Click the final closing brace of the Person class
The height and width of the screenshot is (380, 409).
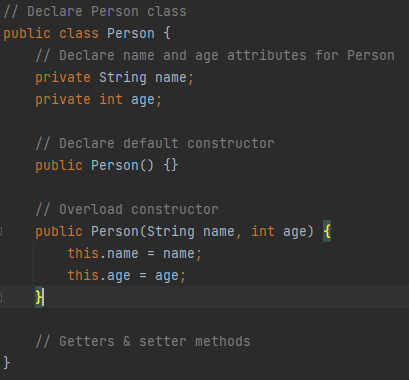click(7, 363)
